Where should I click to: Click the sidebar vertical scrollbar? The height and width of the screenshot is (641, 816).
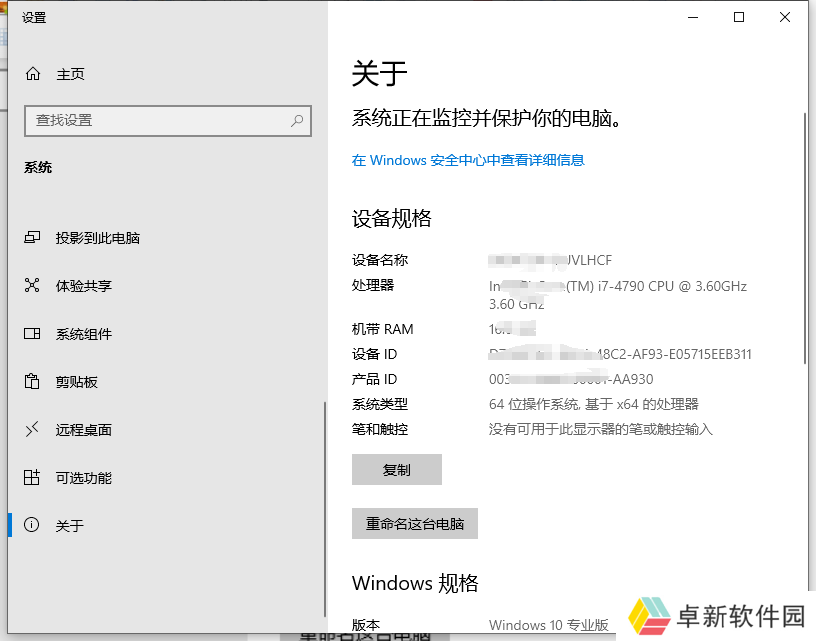tap(324, 510)
